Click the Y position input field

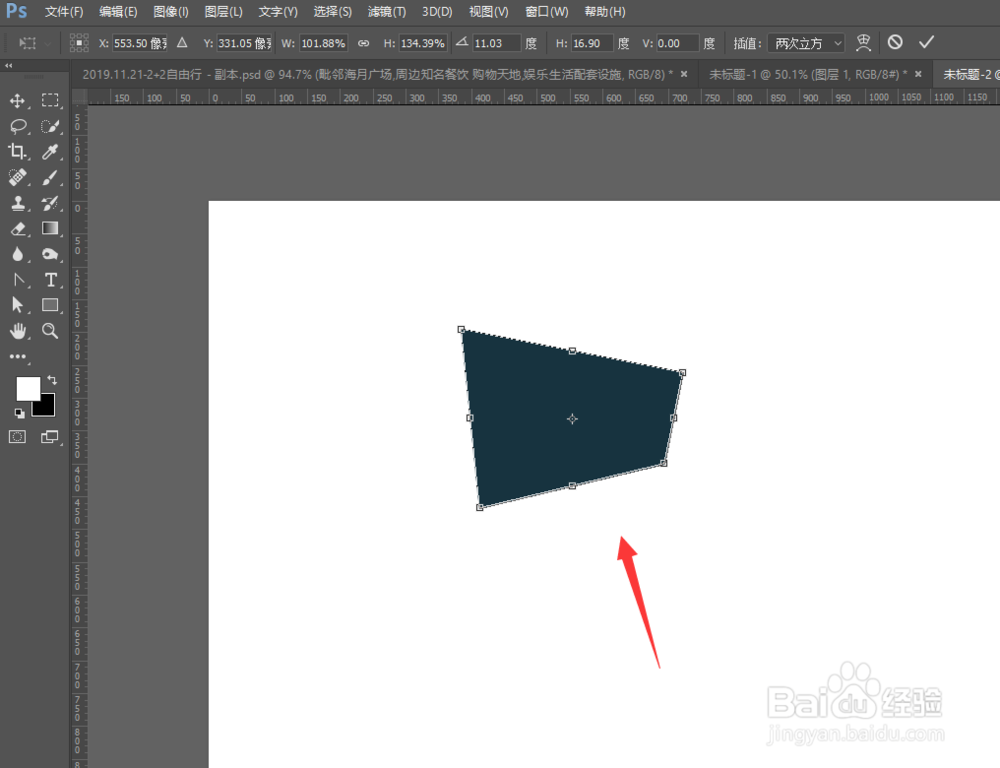244,43
